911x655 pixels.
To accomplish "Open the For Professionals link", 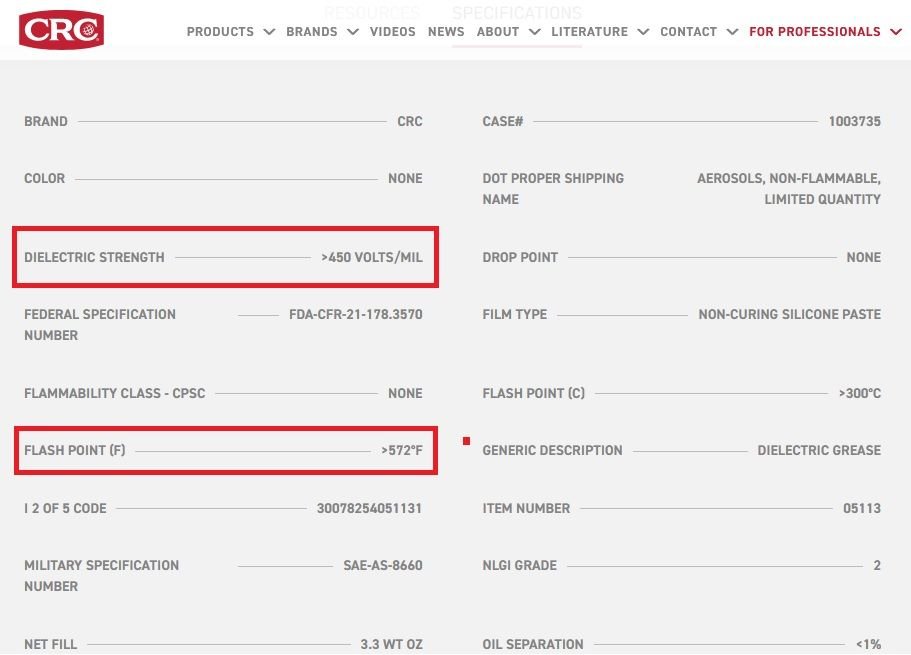I will click(x=815, y=32).
